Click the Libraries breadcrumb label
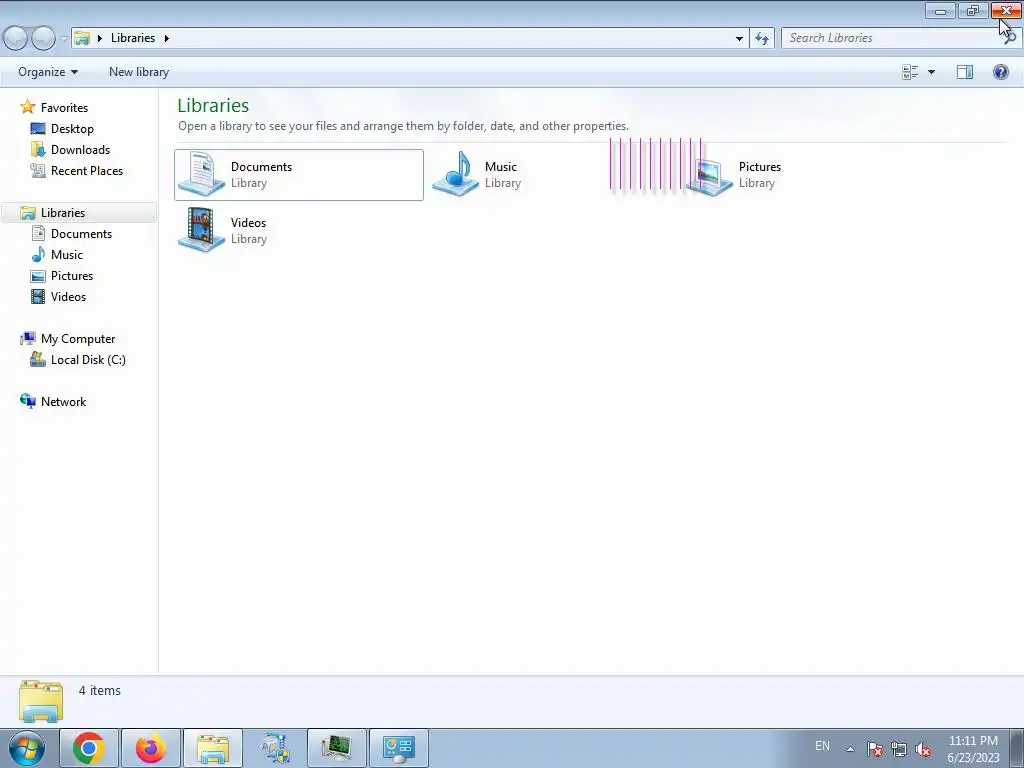 [133, 38]
